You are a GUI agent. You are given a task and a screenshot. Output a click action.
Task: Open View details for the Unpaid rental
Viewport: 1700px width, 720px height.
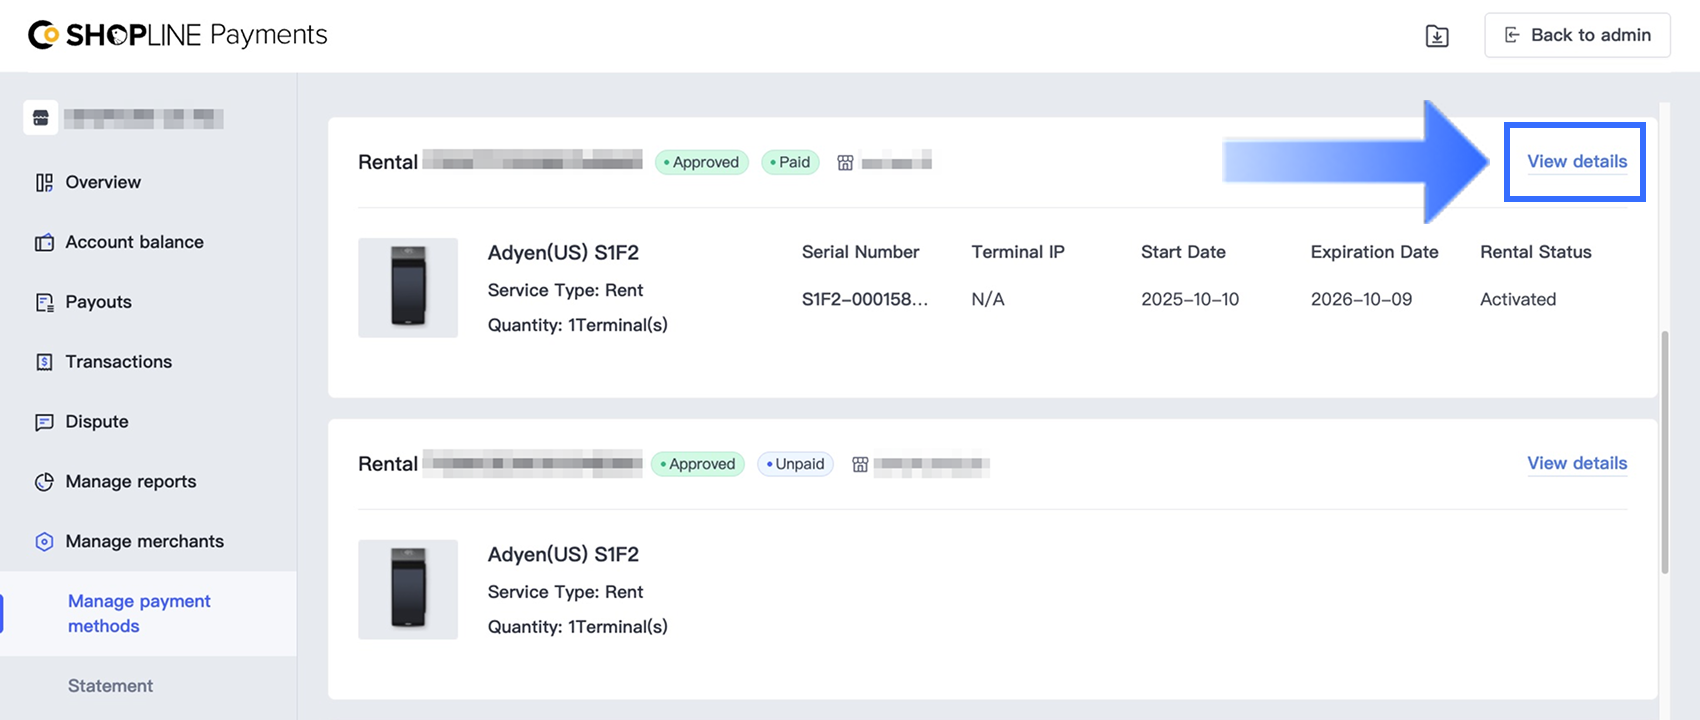pos(1577,464)
